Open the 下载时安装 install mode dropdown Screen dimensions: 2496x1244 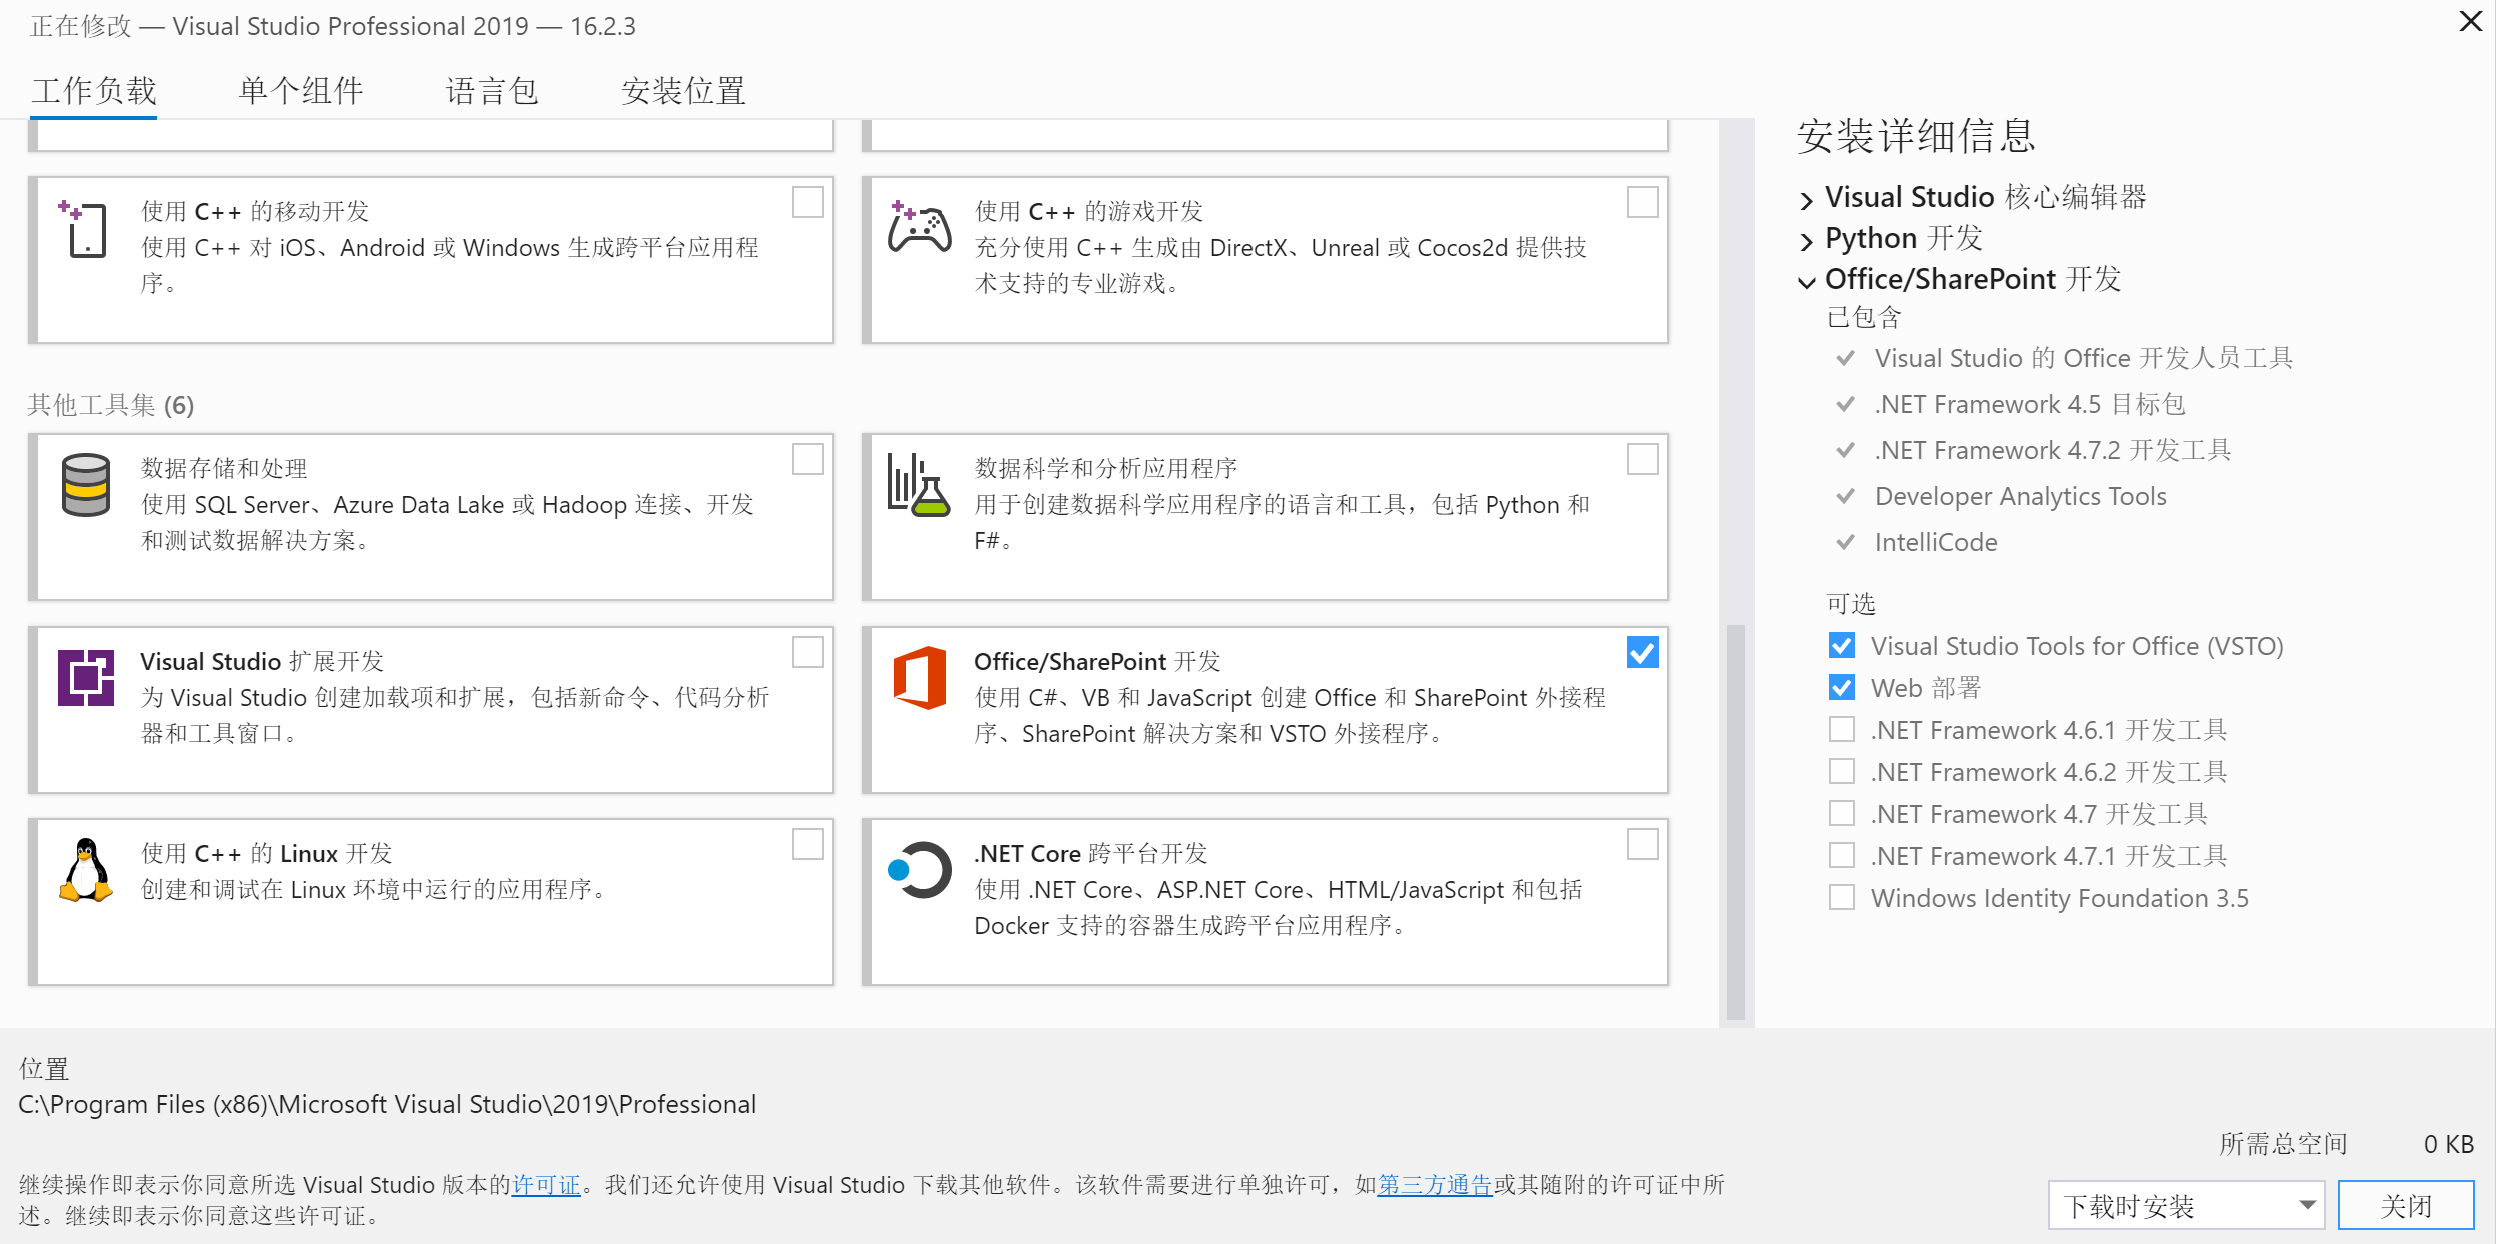pos(2186,1205)
